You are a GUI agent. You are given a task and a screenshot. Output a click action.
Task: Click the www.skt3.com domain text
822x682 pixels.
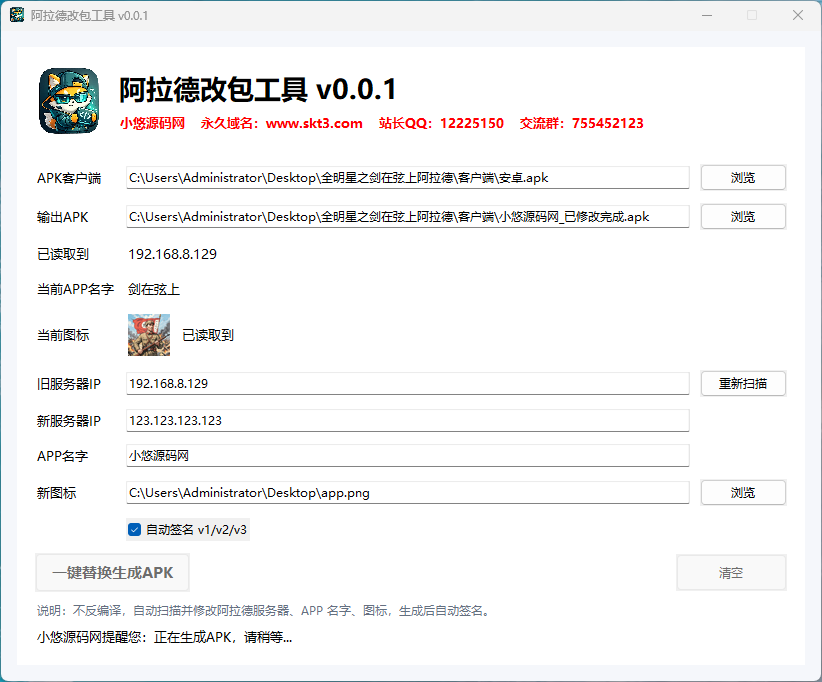pyautogui.click(x=314, y=123)
